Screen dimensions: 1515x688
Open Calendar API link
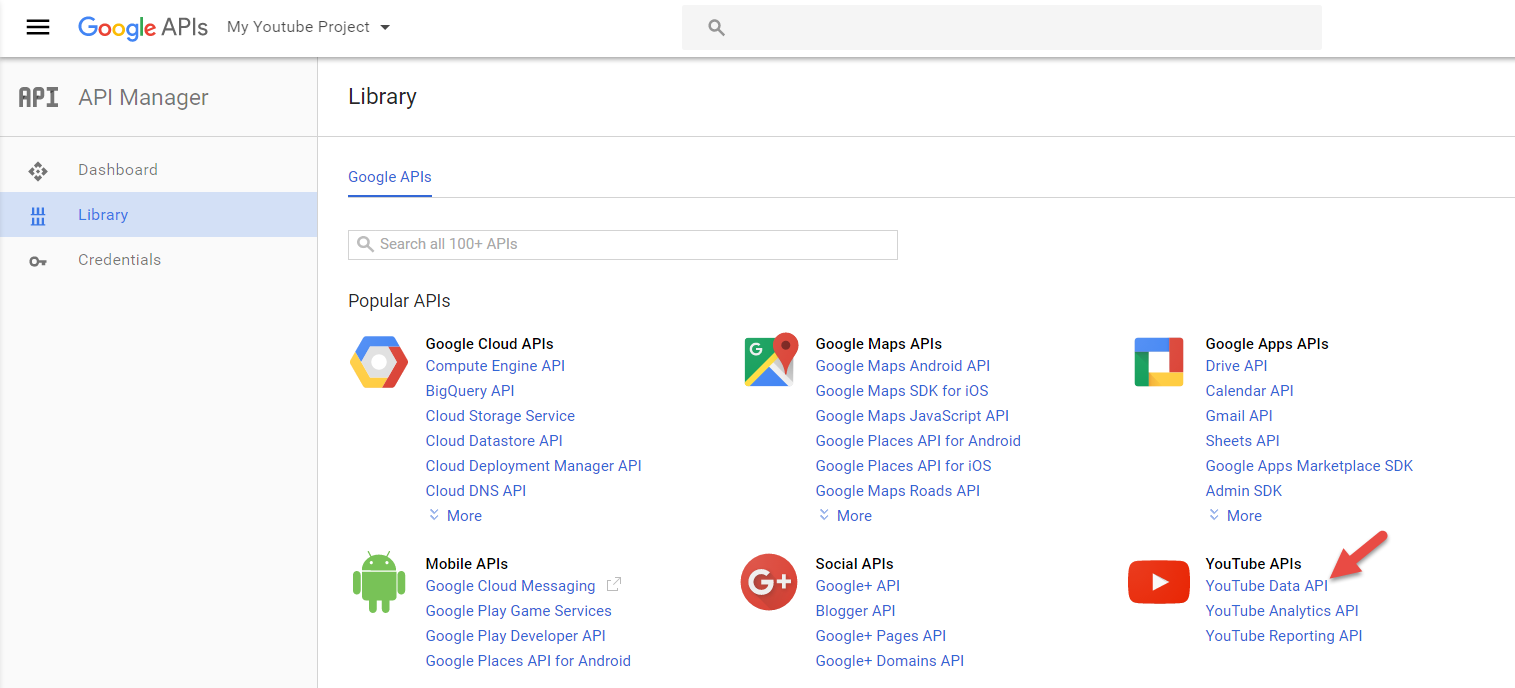click(x=1250, y=391)
